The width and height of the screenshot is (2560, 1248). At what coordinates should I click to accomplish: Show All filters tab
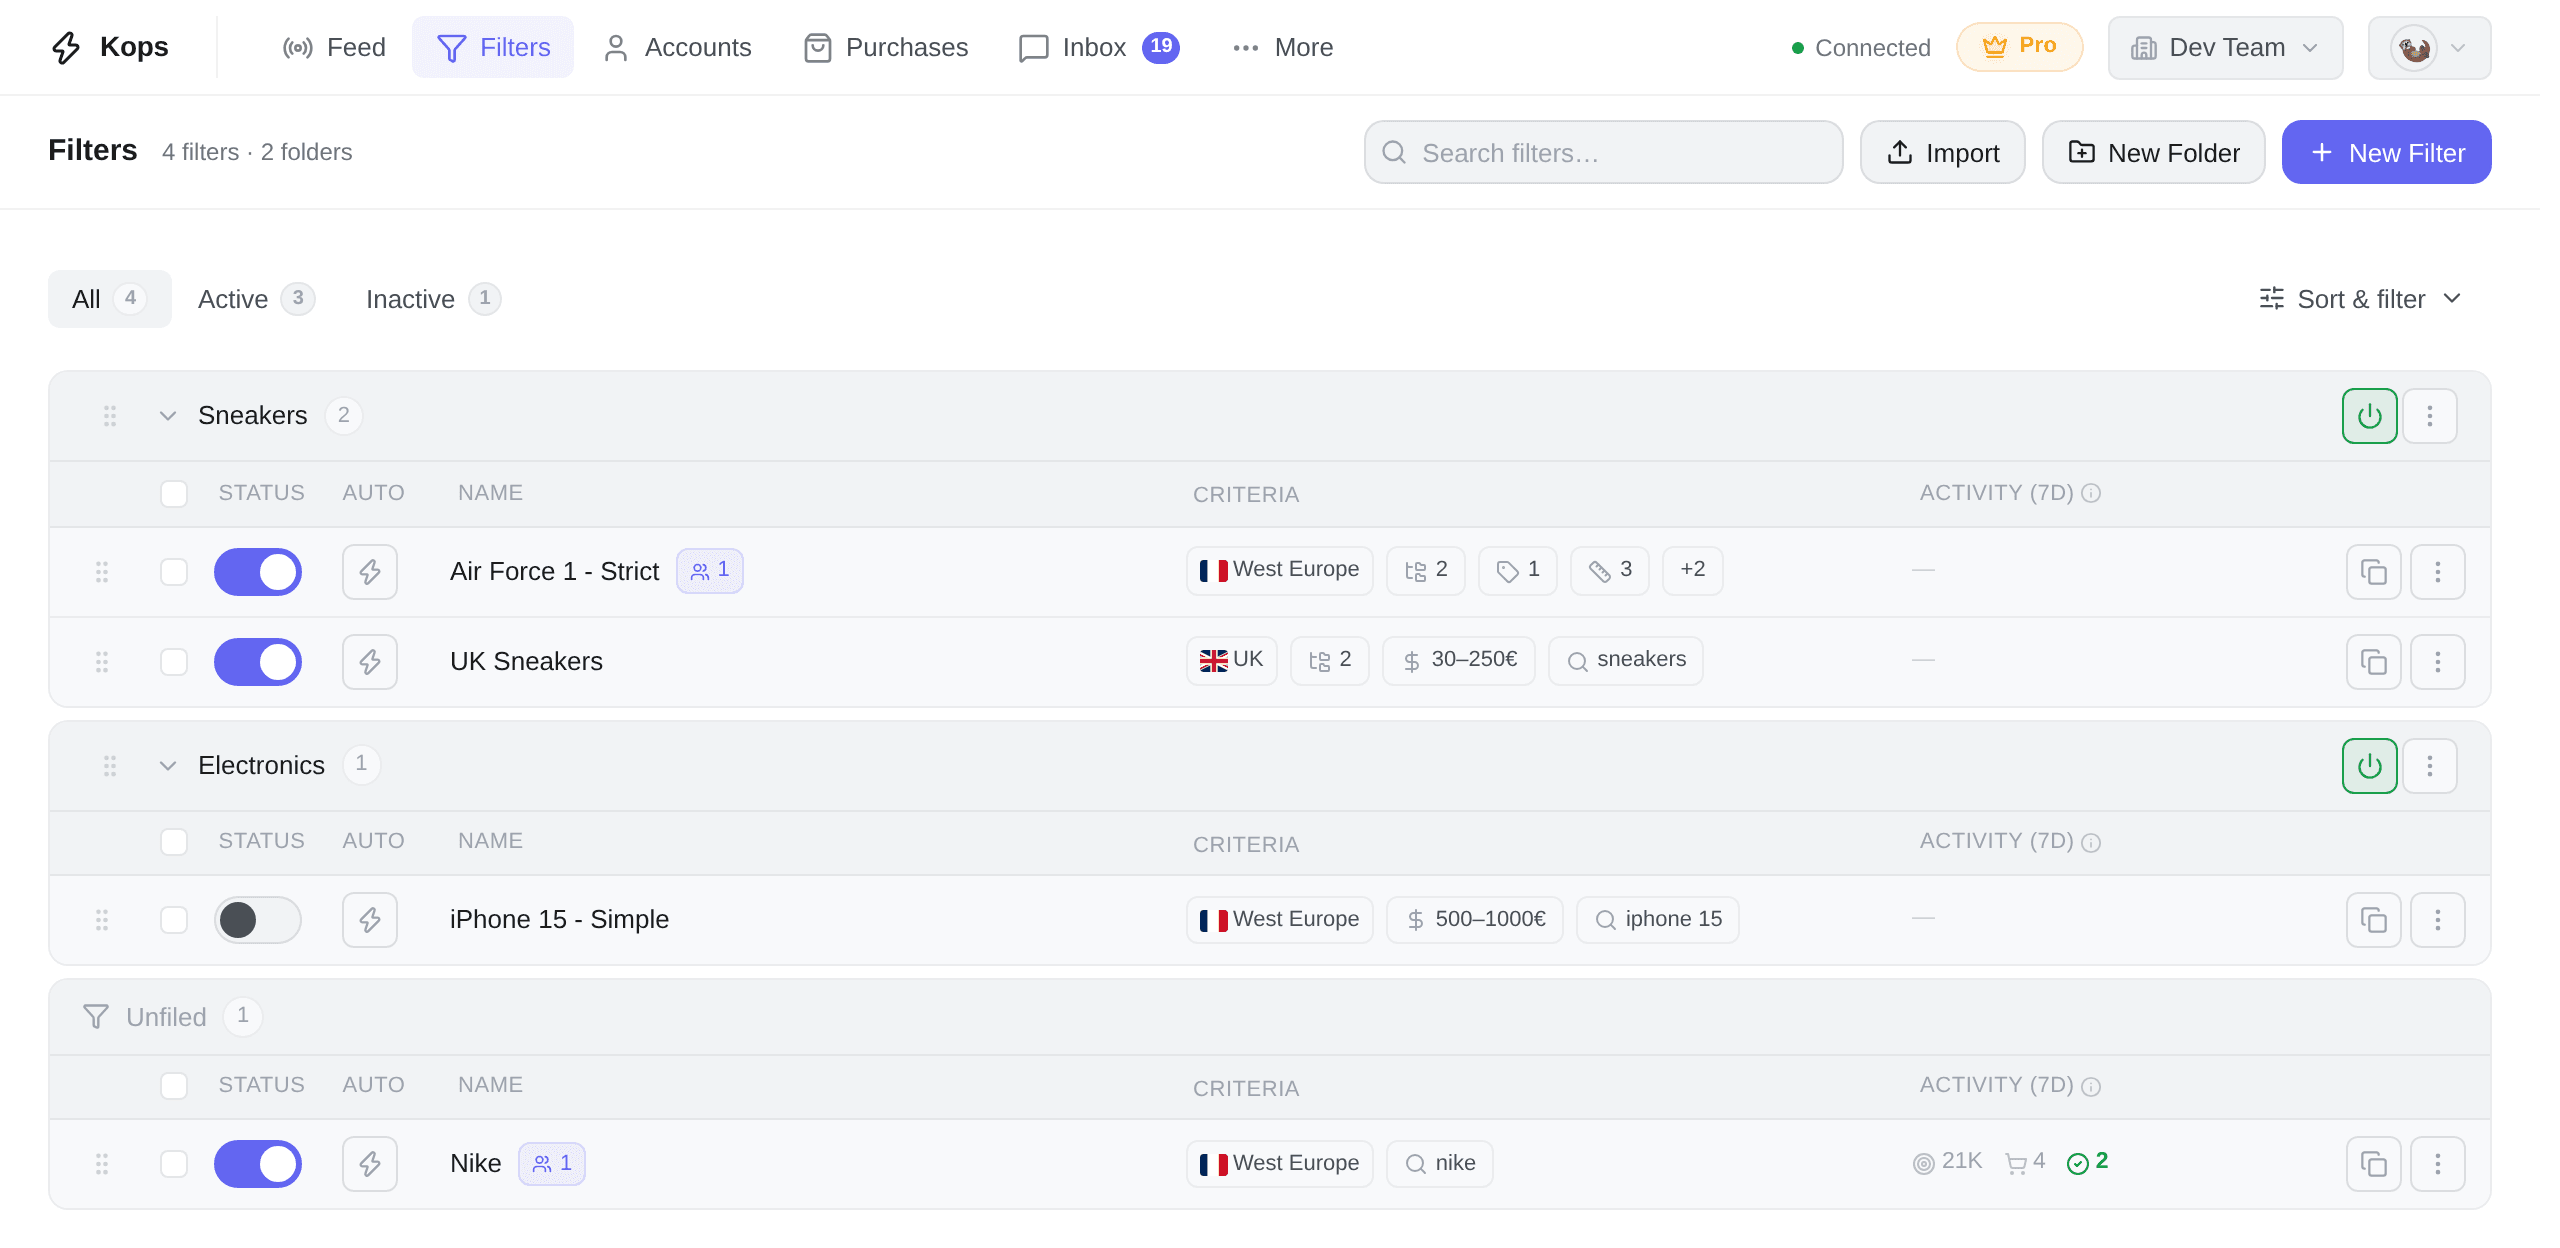110,299
